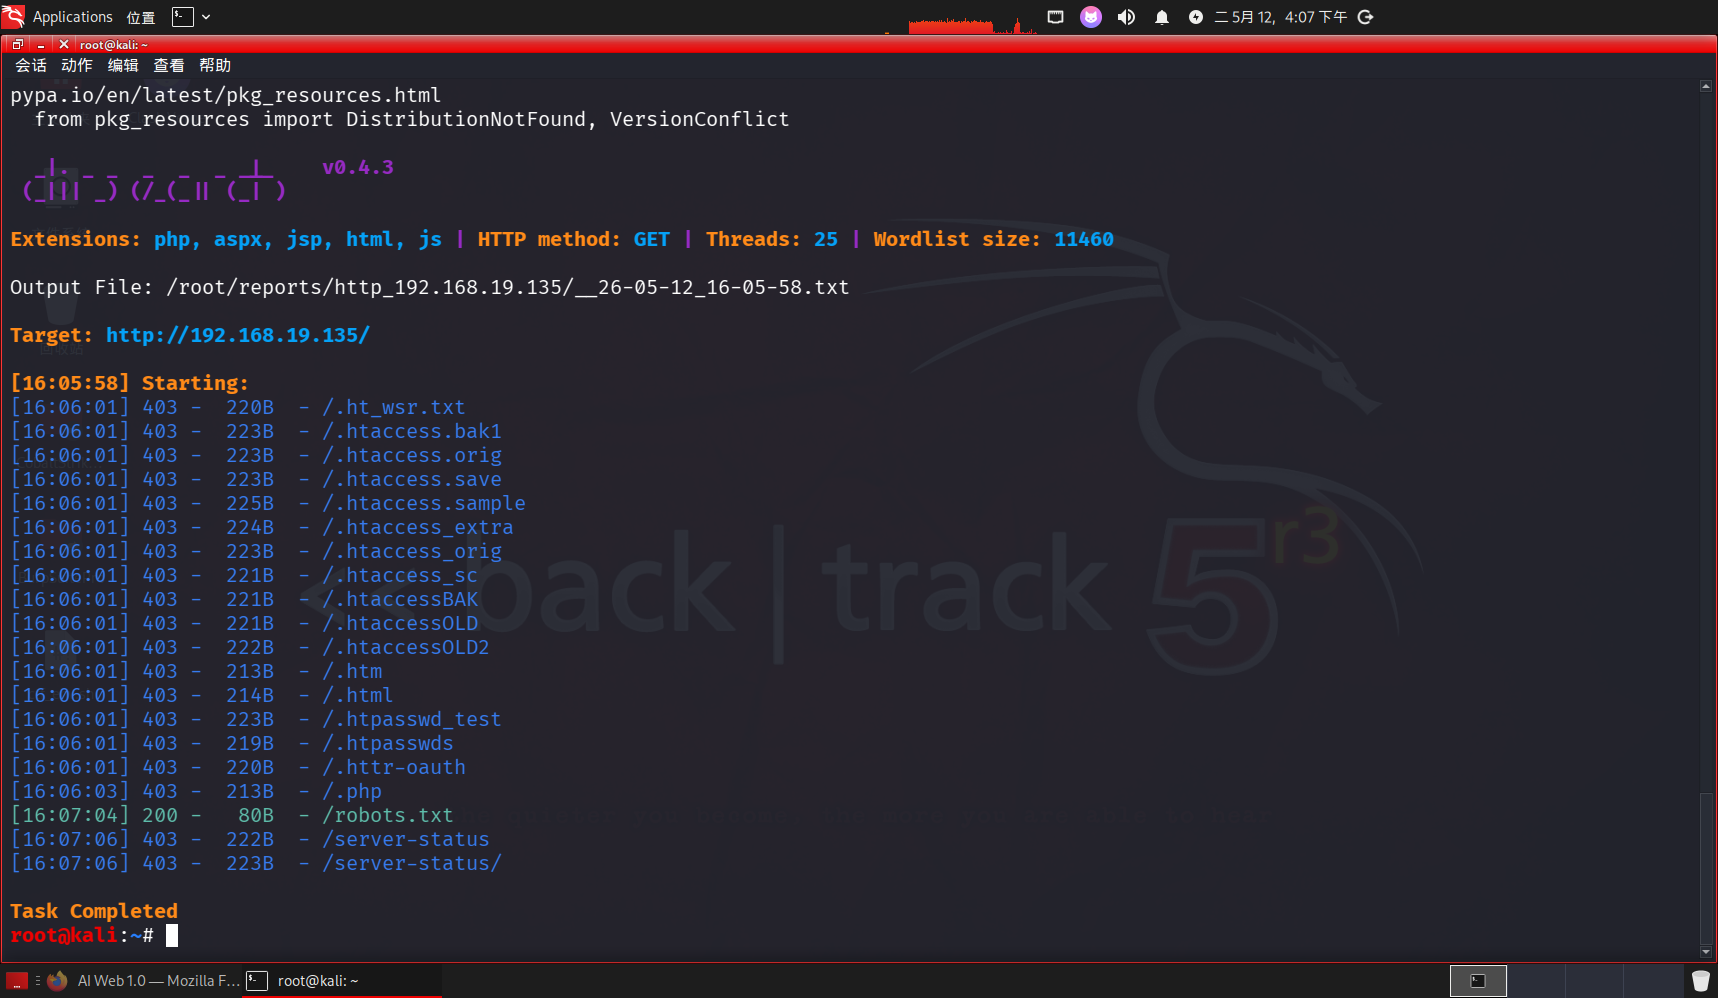Click the /robots.txt result line
Image resolution: width=1718 pixels, height=998 pixels.
232,815
